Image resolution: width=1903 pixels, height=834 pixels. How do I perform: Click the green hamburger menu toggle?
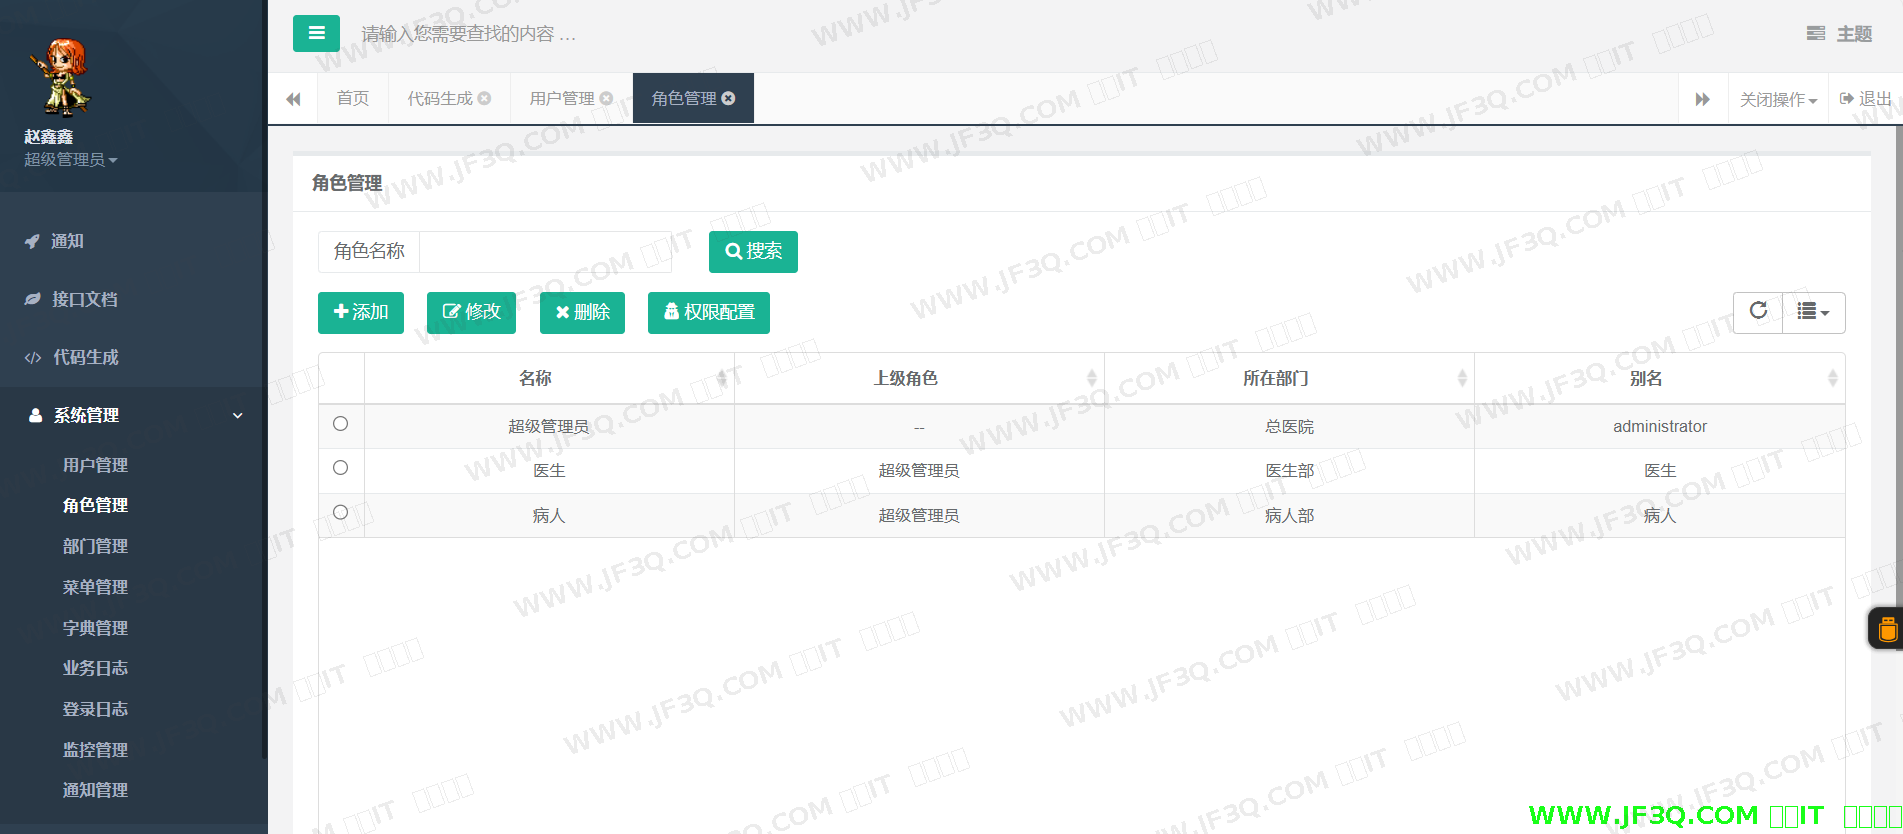(316, 33)
